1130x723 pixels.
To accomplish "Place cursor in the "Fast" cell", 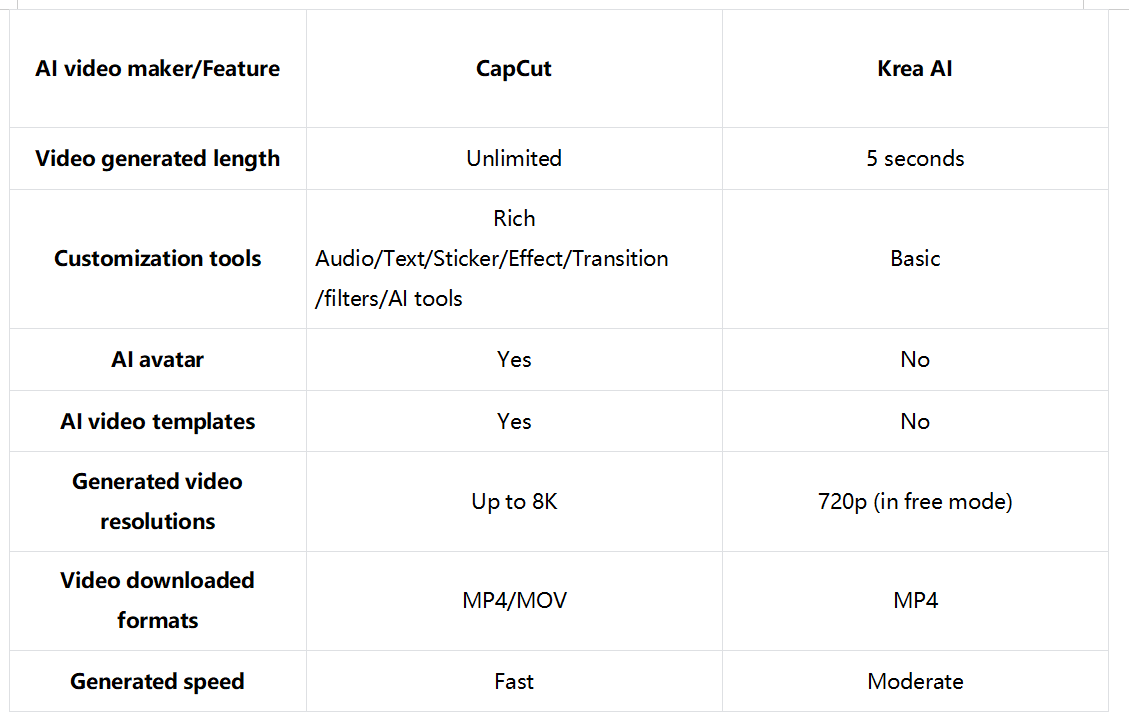I will click(514, 682).
